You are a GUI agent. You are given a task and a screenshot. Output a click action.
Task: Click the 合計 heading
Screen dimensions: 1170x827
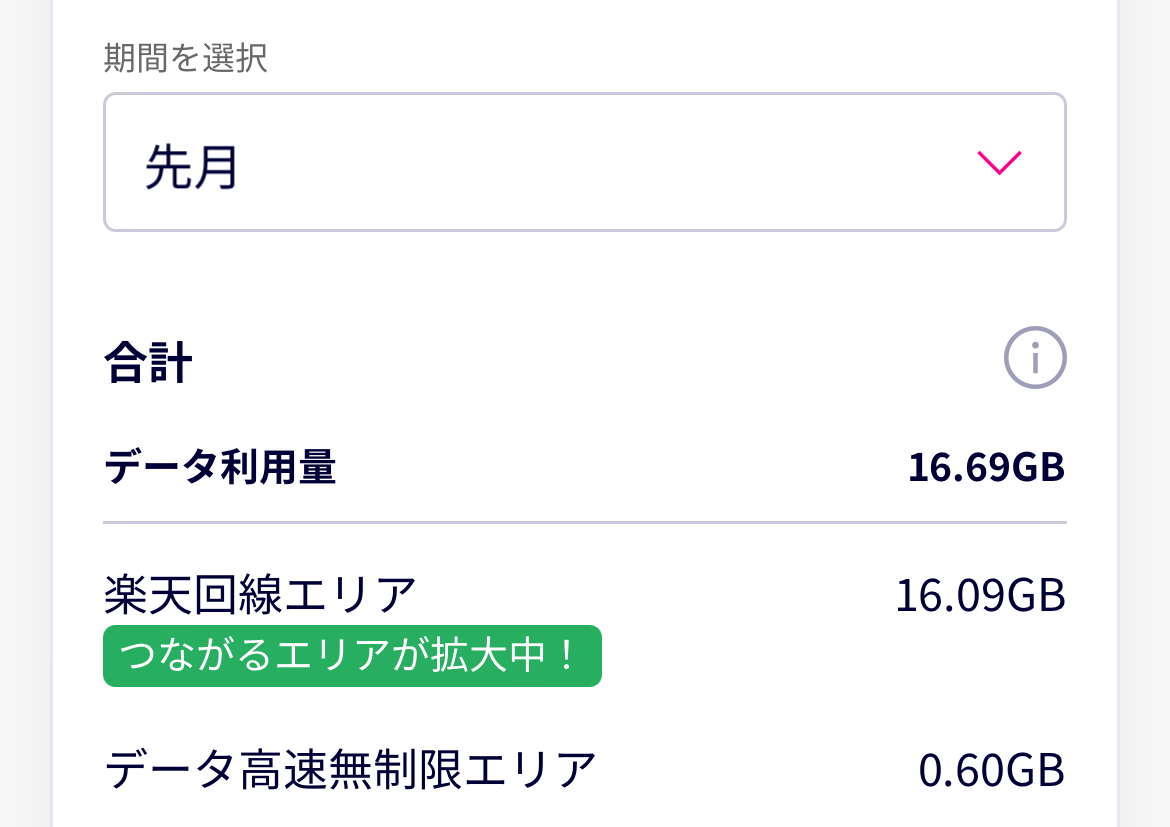(x=148, y=364)
